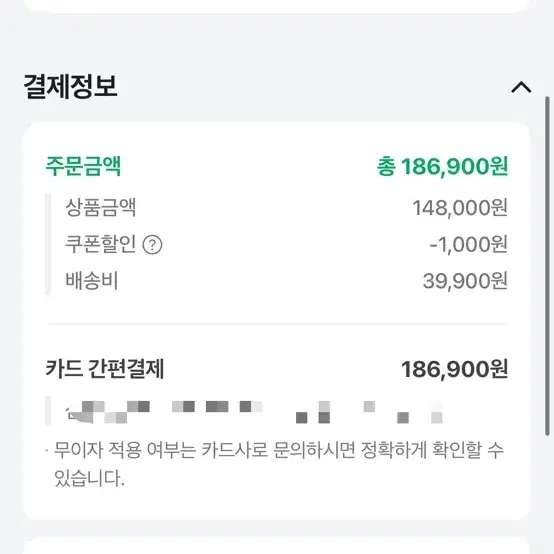Select the green 주문금액 label
The height and width of the screenshot is (554, 554).
pos(83,166)
